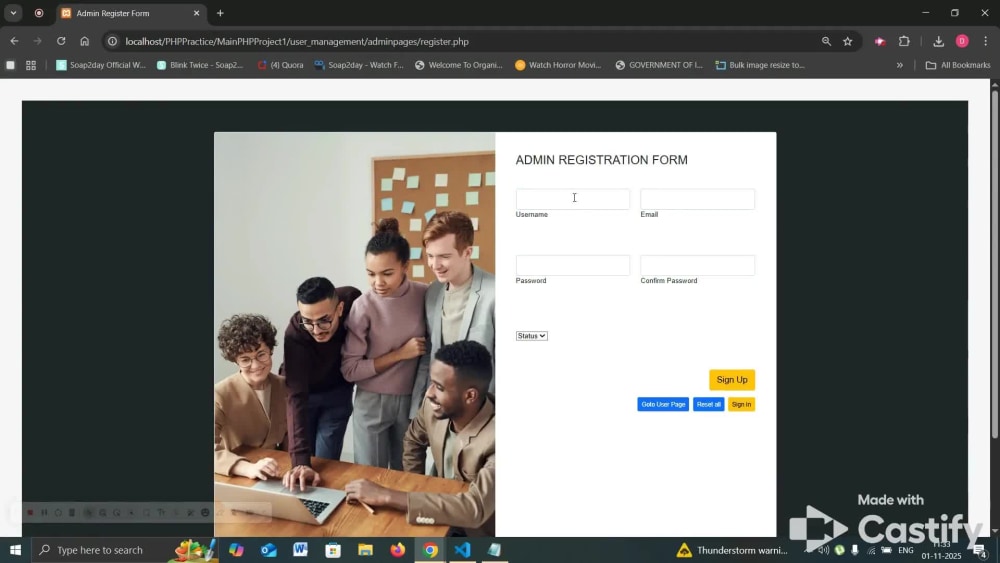Open Outlook from the taskbar
The image size is (1000, 563).
268,550
